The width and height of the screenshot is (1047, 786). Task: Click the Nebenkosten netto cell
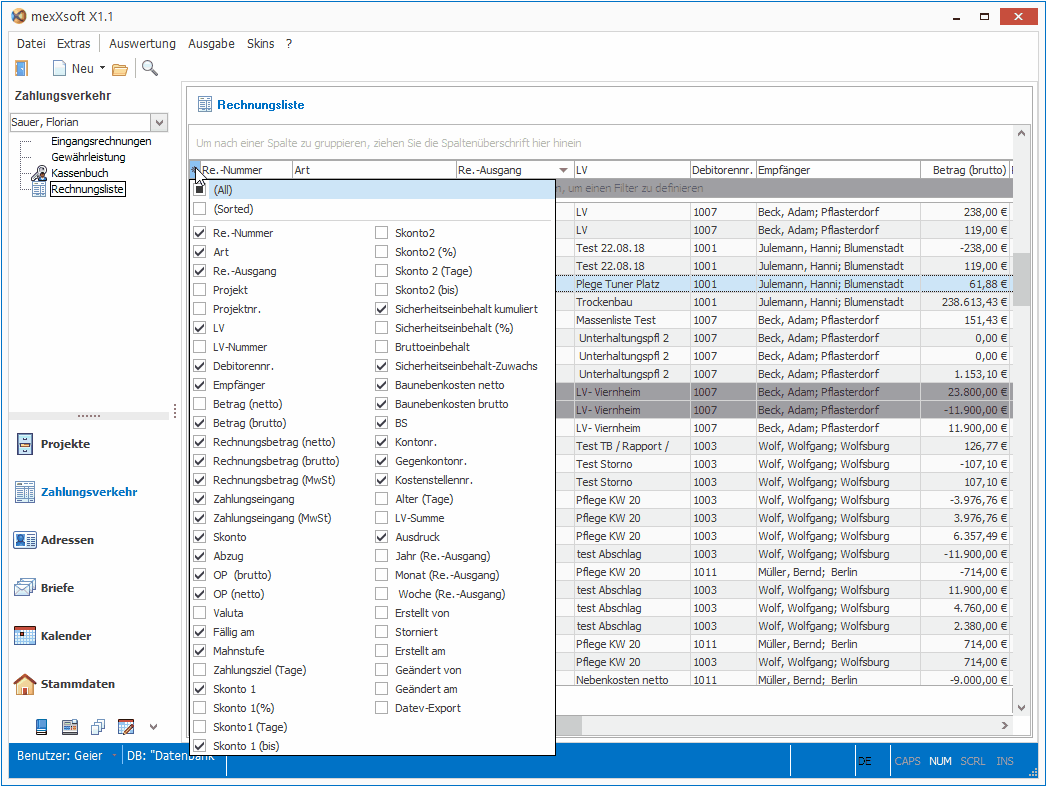(632, 680)
